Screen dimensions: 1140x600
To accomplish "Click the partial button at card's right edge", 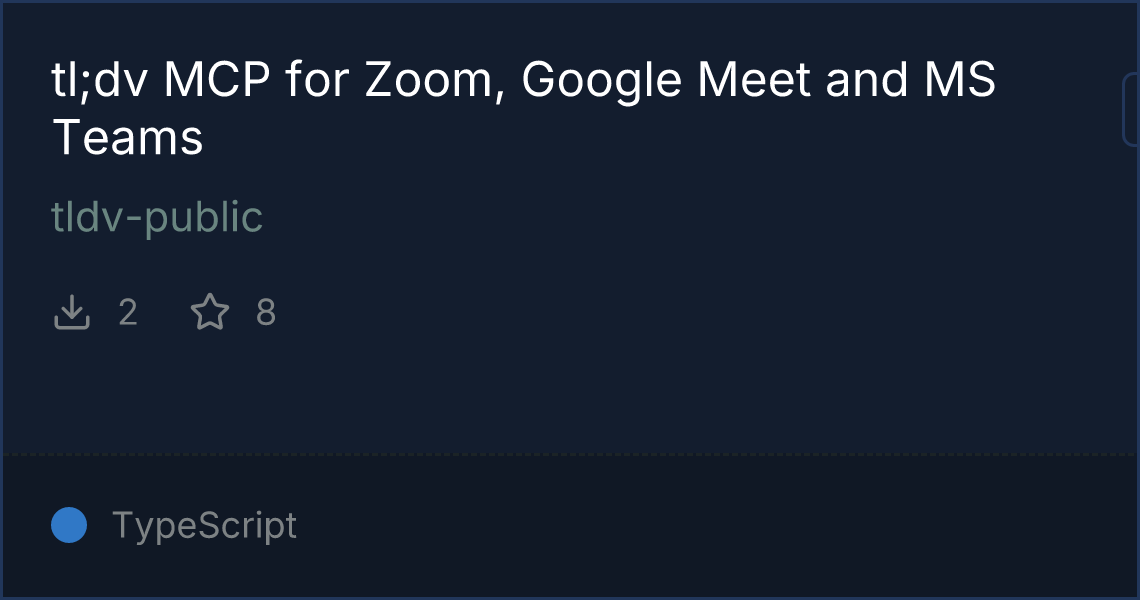I will pyautogui.click(x=1132, y=110).
